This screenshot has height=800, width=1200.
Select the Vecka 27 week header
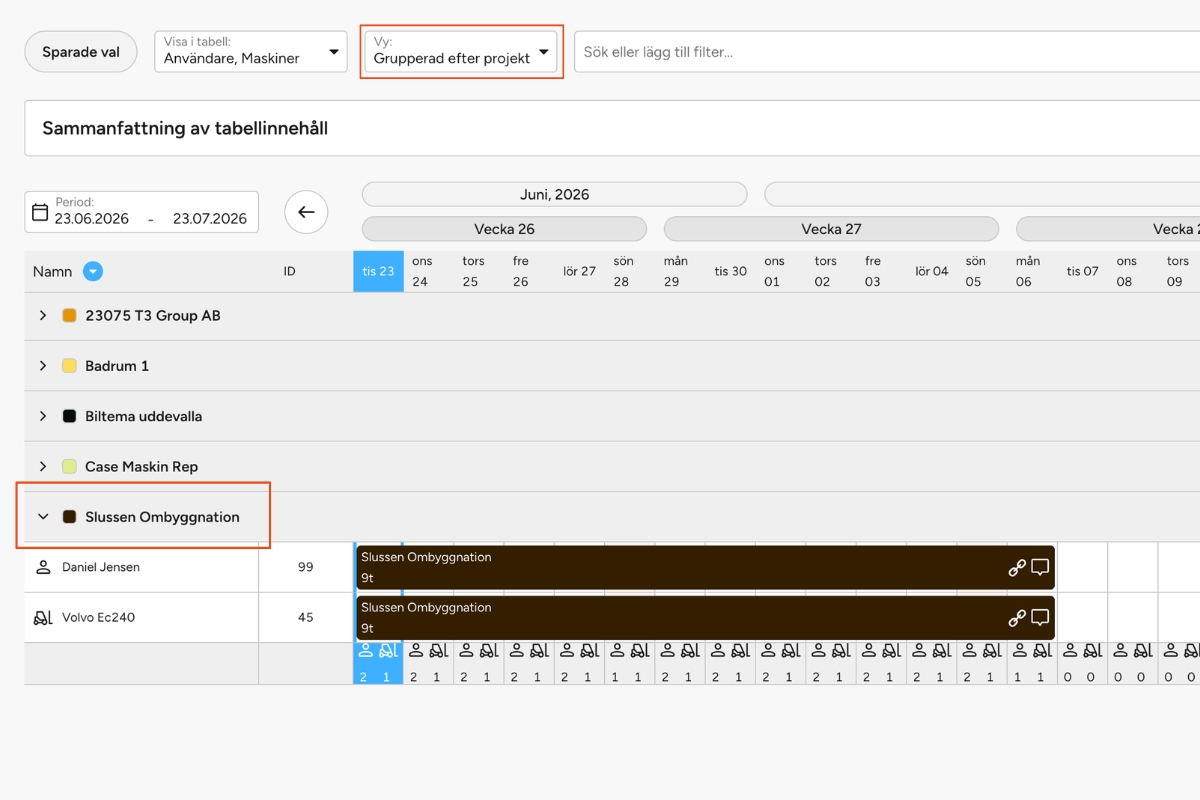coord(831,229)
